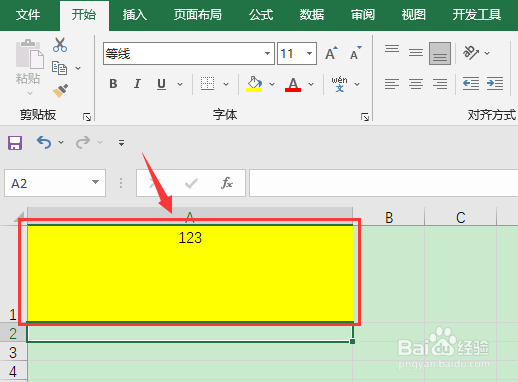The image size is (518, 382).
Task: Open font color dropdown arrow
Action: click(311, 84)
